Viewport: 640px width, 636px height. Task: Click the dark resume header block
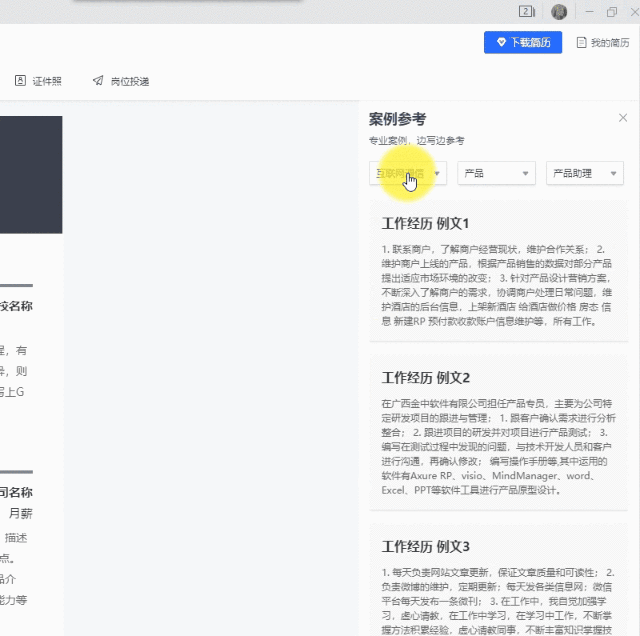point(31,175)
